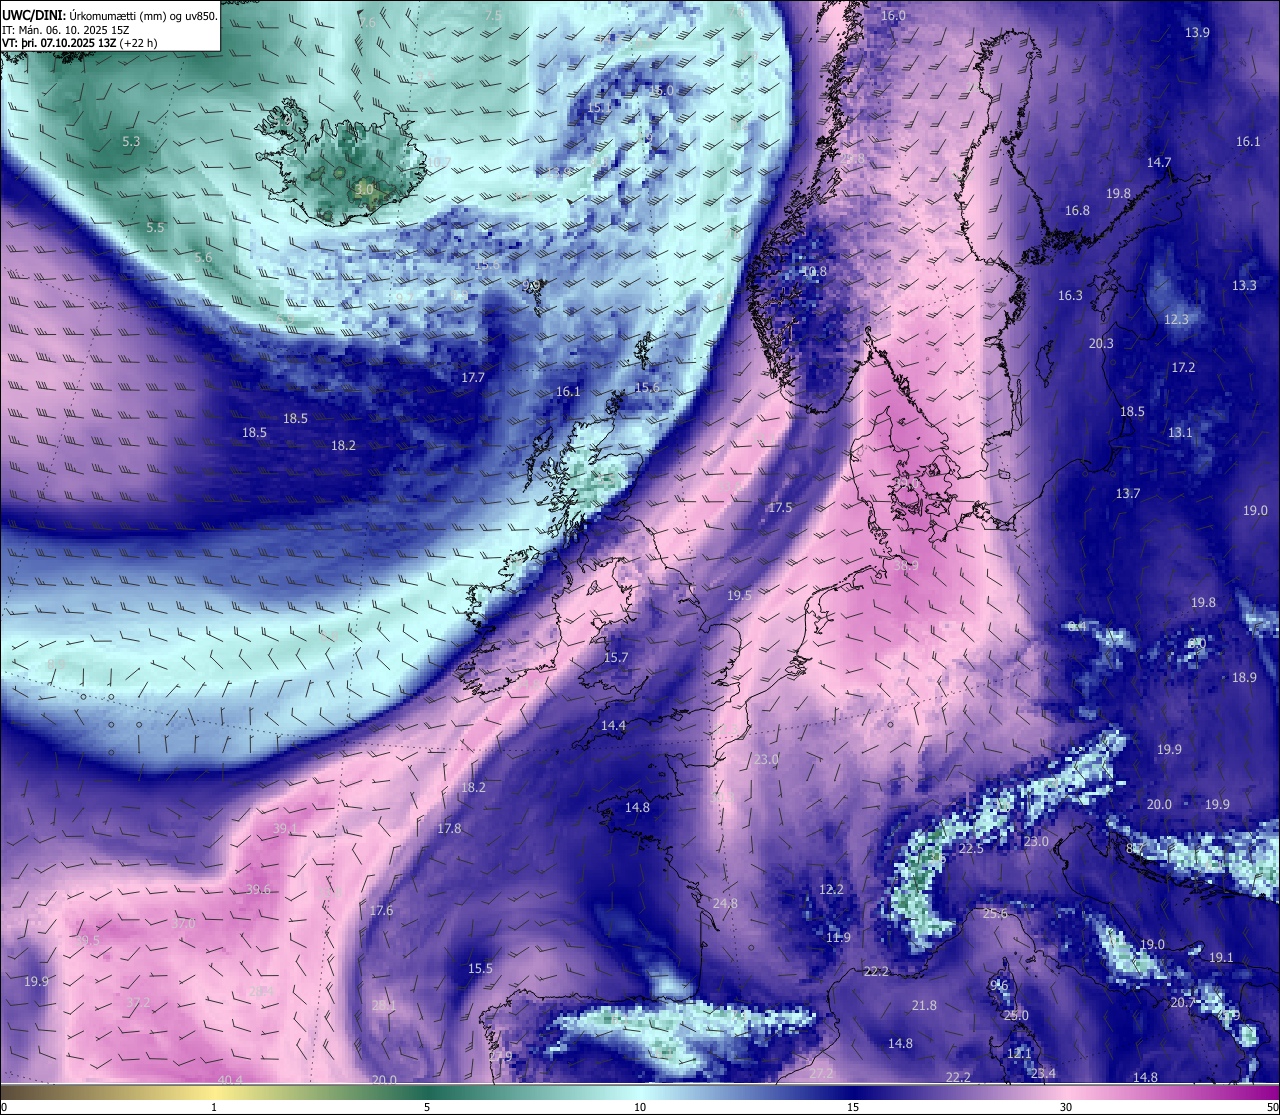Screen dimensions: 1280x1115
Task: Click the 17.5 value over the North Sea
Action: (780, 507)
